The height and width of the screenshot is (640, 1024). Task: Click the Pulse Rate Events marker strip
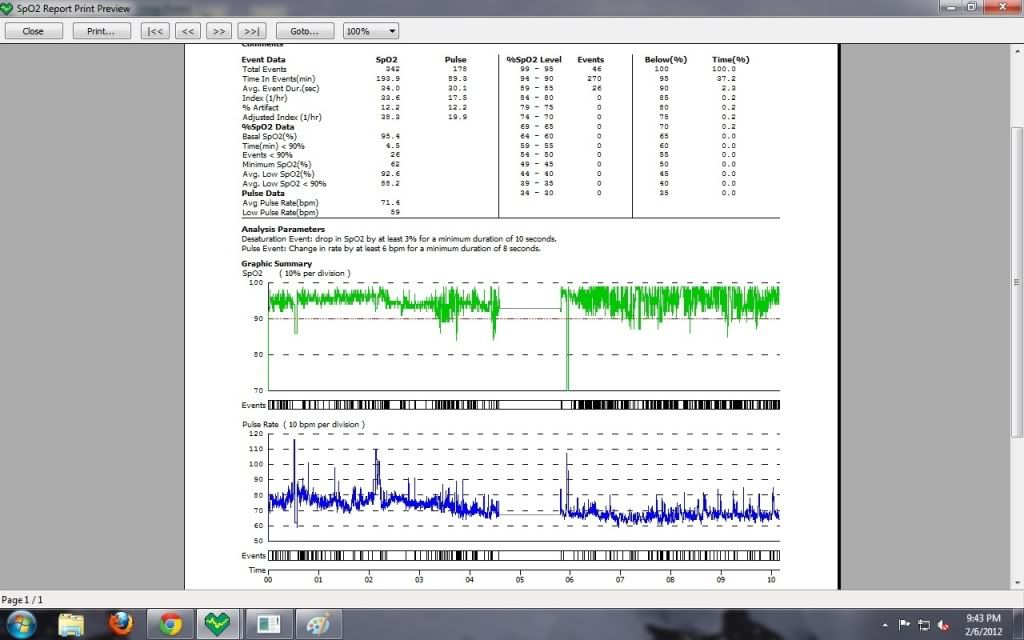[524, 556]
